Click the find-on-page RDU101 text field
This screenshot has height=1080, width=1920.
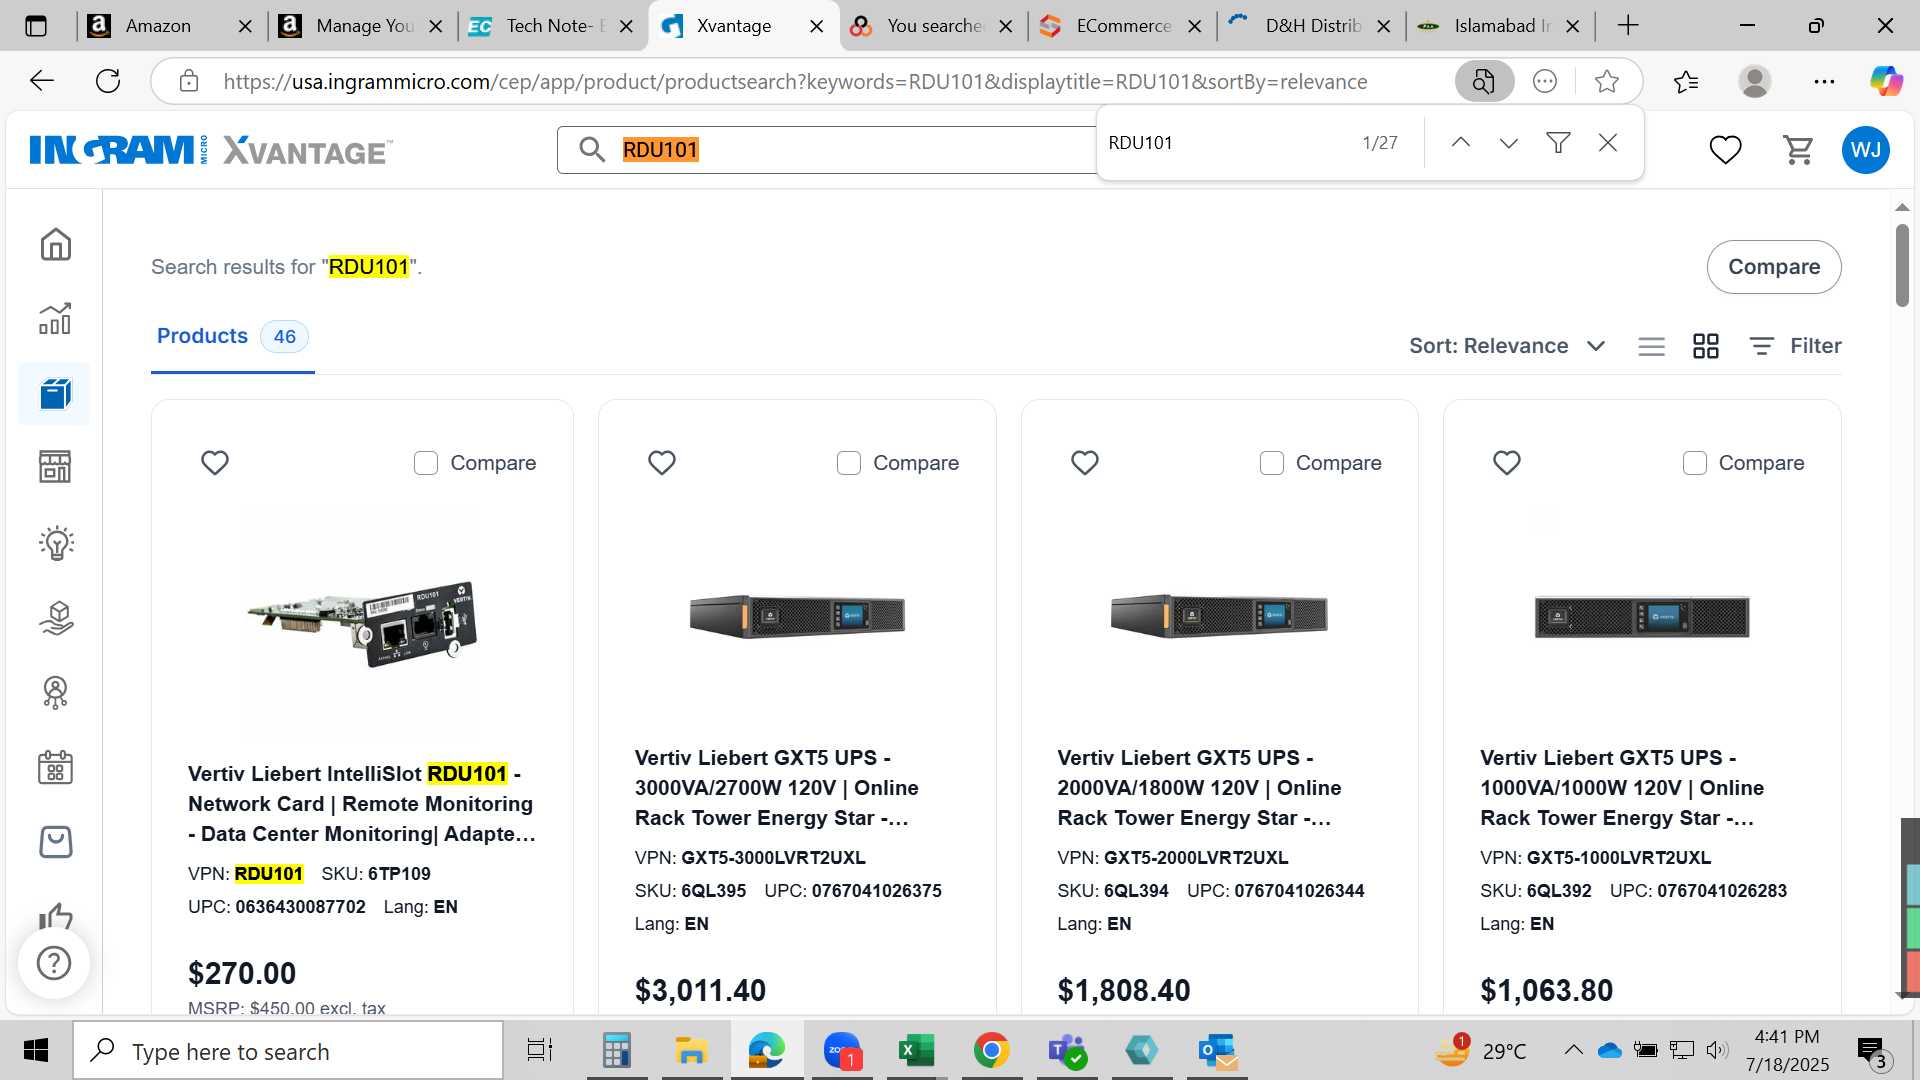click(x=1225, y=143)
